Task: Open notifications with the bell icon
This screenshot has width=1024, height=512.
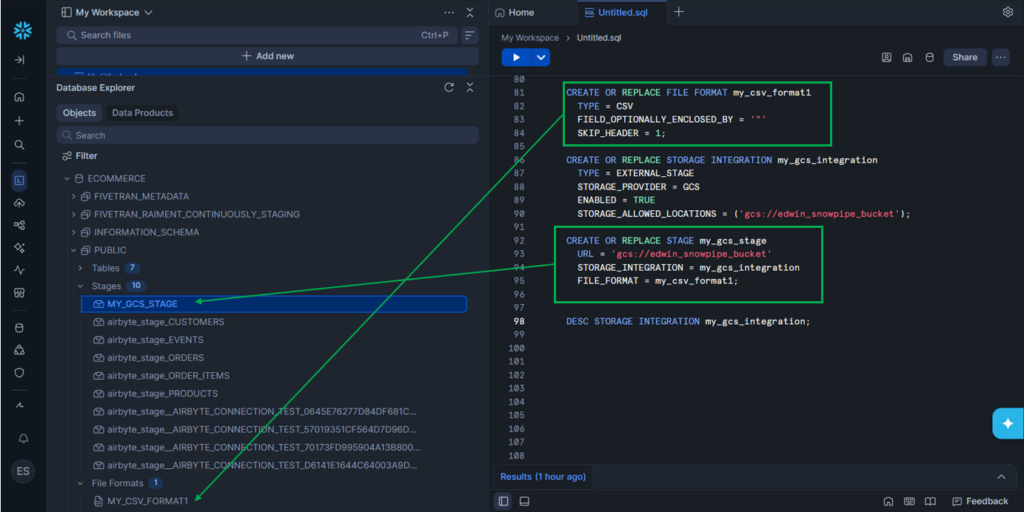Action: pyautogui.click(x=23, y=438)
